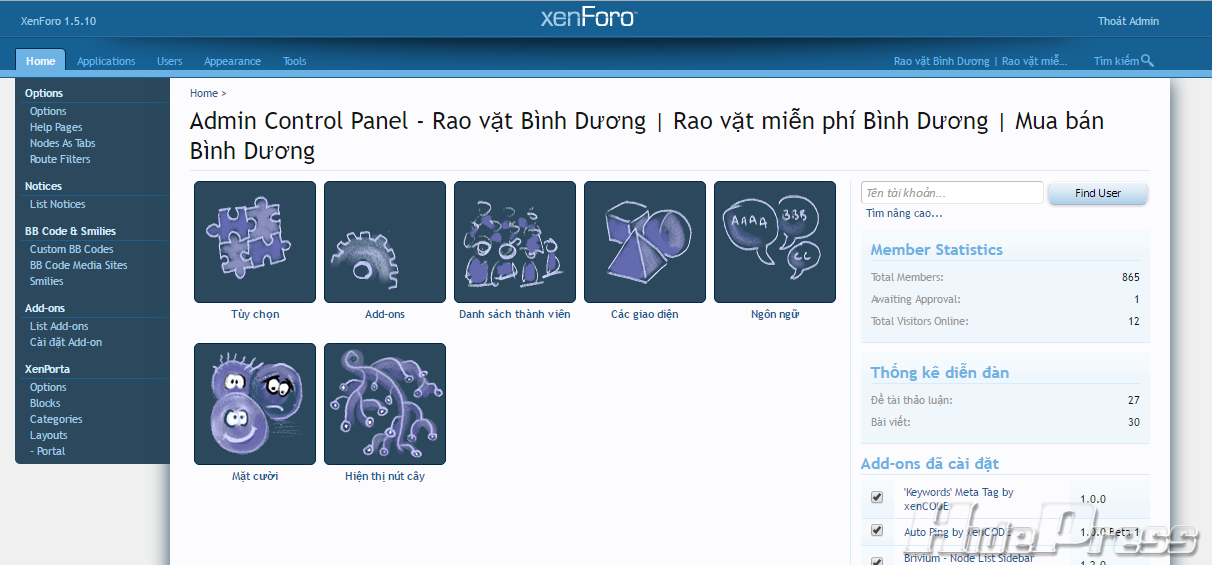Open the Ngôn ngữ speech bubbles icon
This screenshot has height=565, width=1212.
pyautogui.click(x=775, y=242)
